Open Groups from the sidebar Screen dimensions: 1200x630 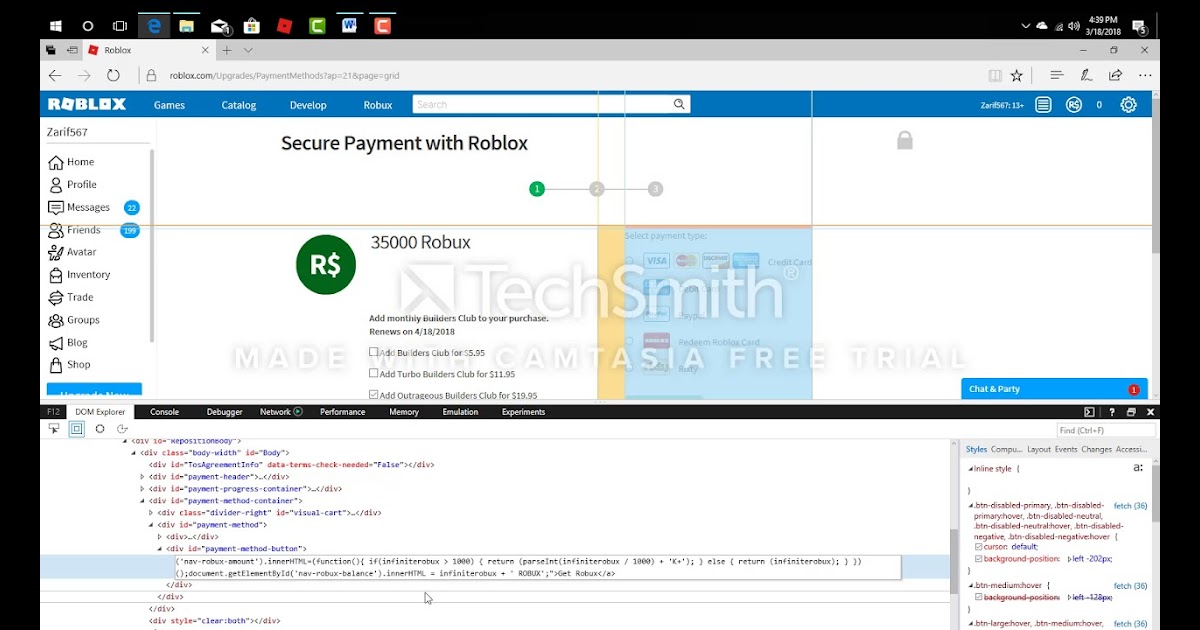point(74,320)
